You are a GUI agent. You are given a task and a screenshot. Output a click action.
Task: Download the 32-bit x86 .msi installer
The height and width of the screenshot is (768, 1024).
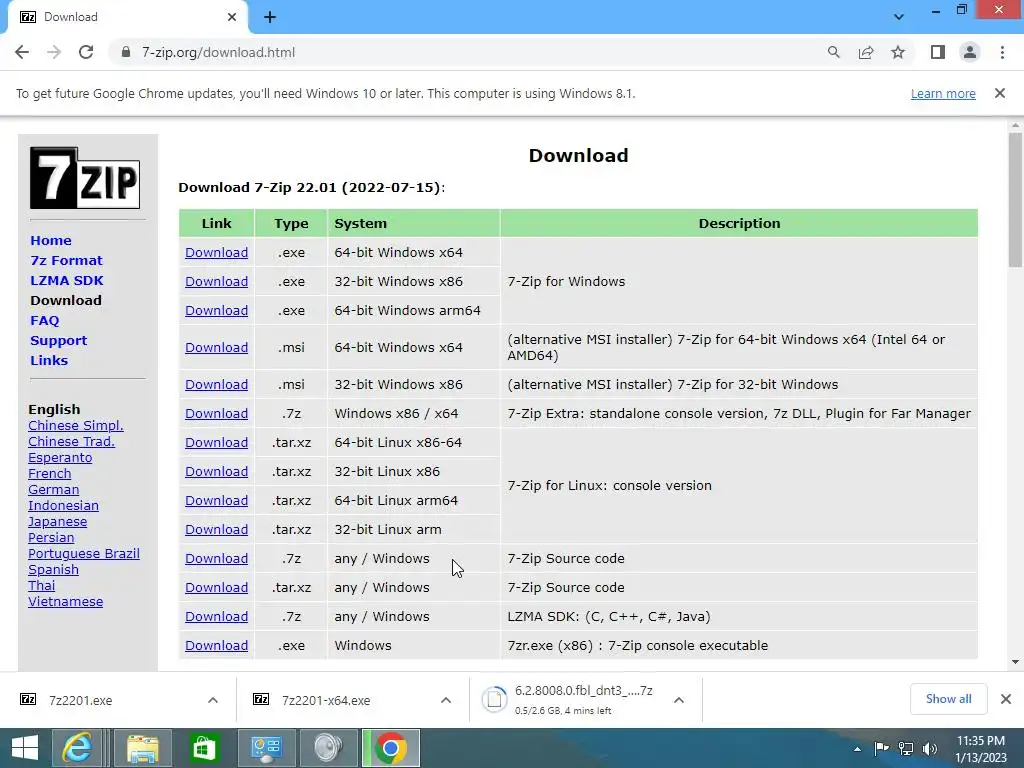pyautogui.click(x=216, y=385)
